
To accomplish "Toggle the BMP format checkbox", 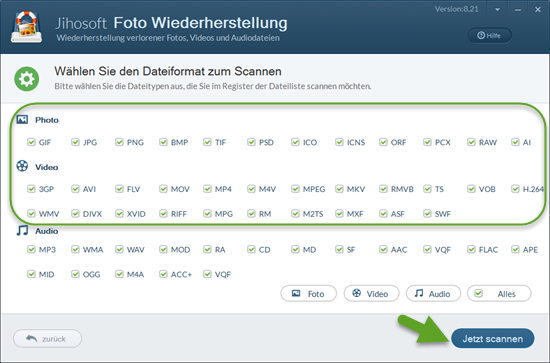I will [x=163, y=142].
